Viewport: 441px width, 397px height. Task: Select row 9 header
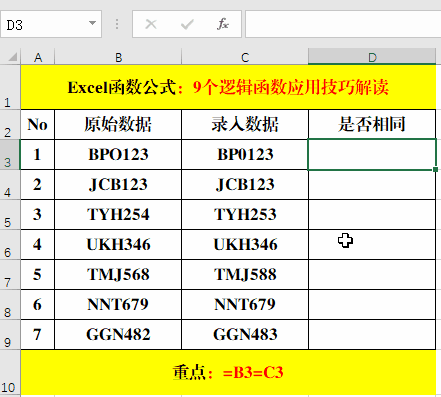[x=10, y=334]
